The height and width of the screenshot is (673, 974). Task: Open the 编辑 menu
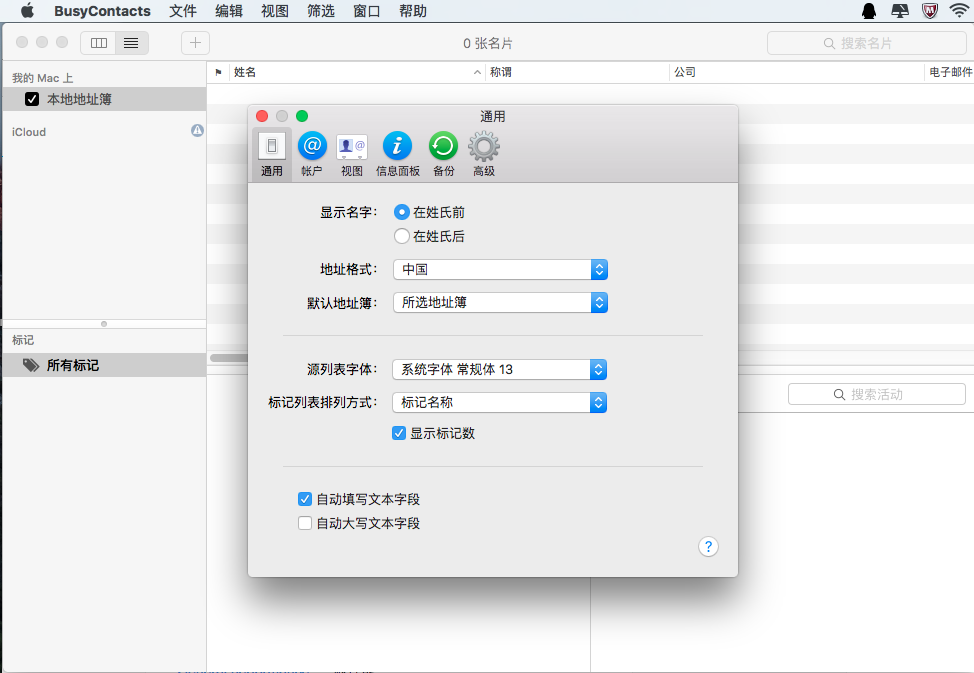[x=229, y=11]
